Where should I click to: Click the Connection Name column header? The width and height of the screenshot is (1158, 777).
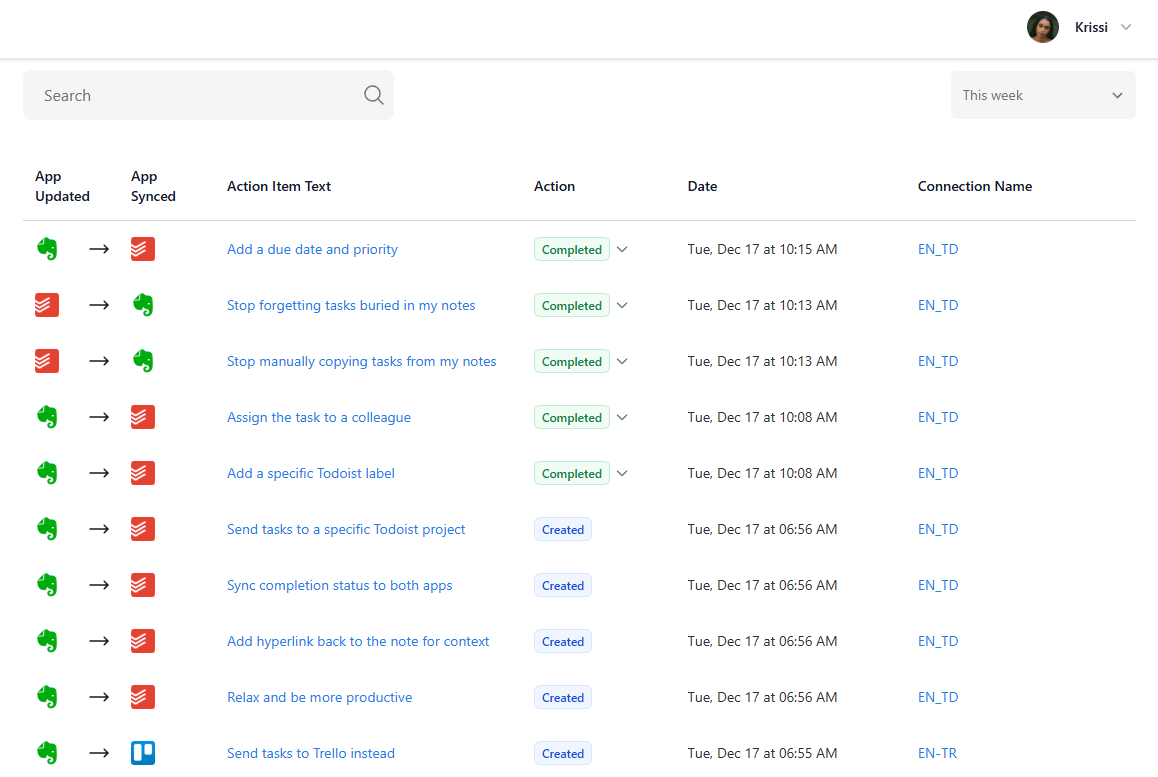click(975, 186)
